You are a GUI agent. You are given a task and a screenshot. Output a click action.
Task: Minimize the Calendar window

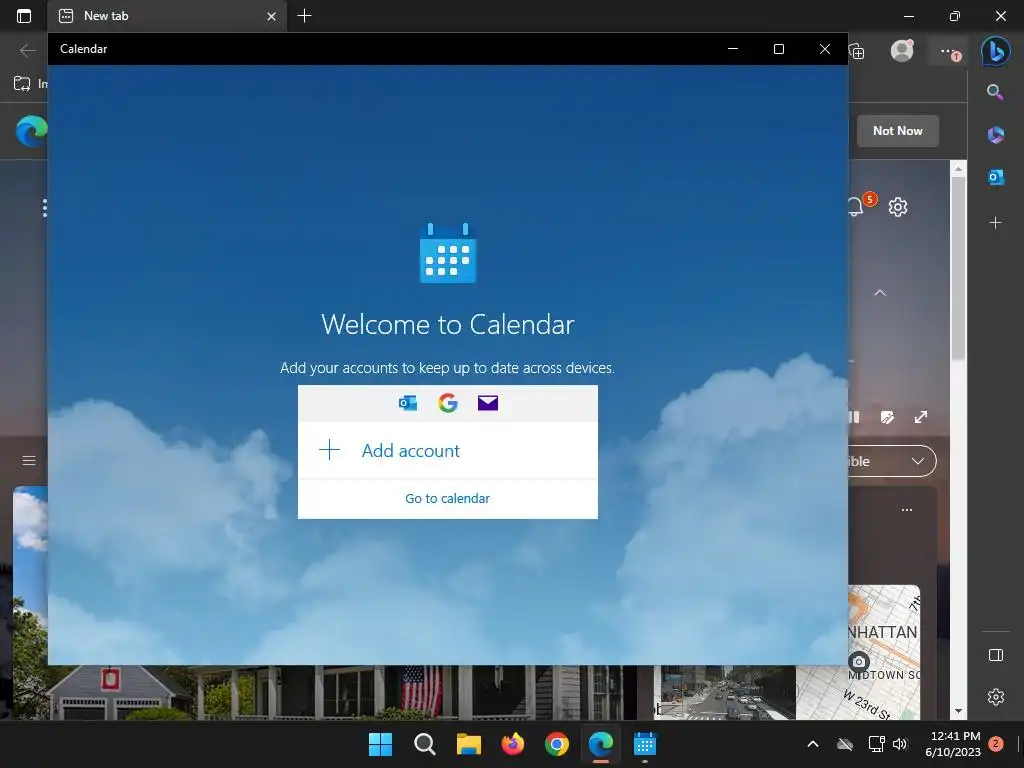(733, 49)
